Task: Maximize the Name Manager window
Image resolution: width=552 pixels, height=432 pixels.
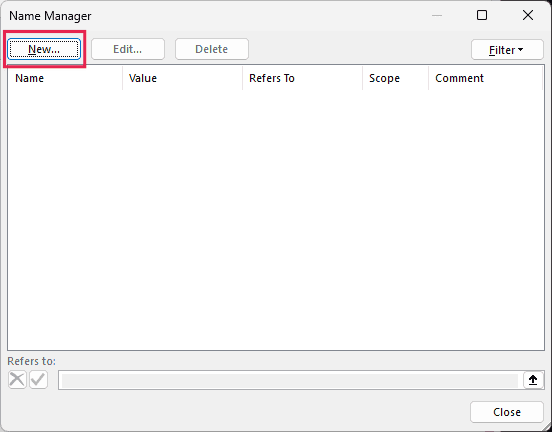Action: (x=482, y=15)
